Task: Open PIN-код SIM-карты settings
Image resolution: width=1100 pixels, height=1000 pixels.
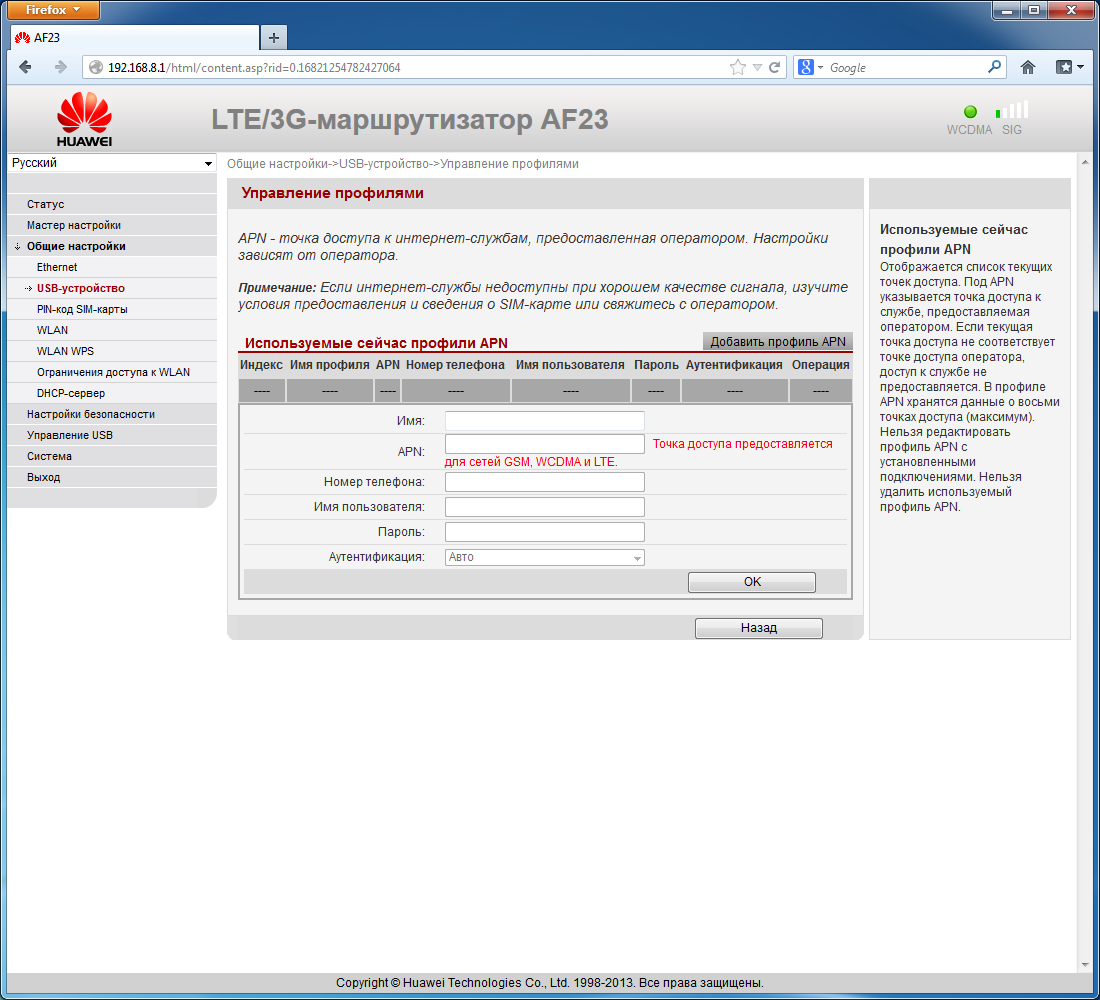Action: 82,309
